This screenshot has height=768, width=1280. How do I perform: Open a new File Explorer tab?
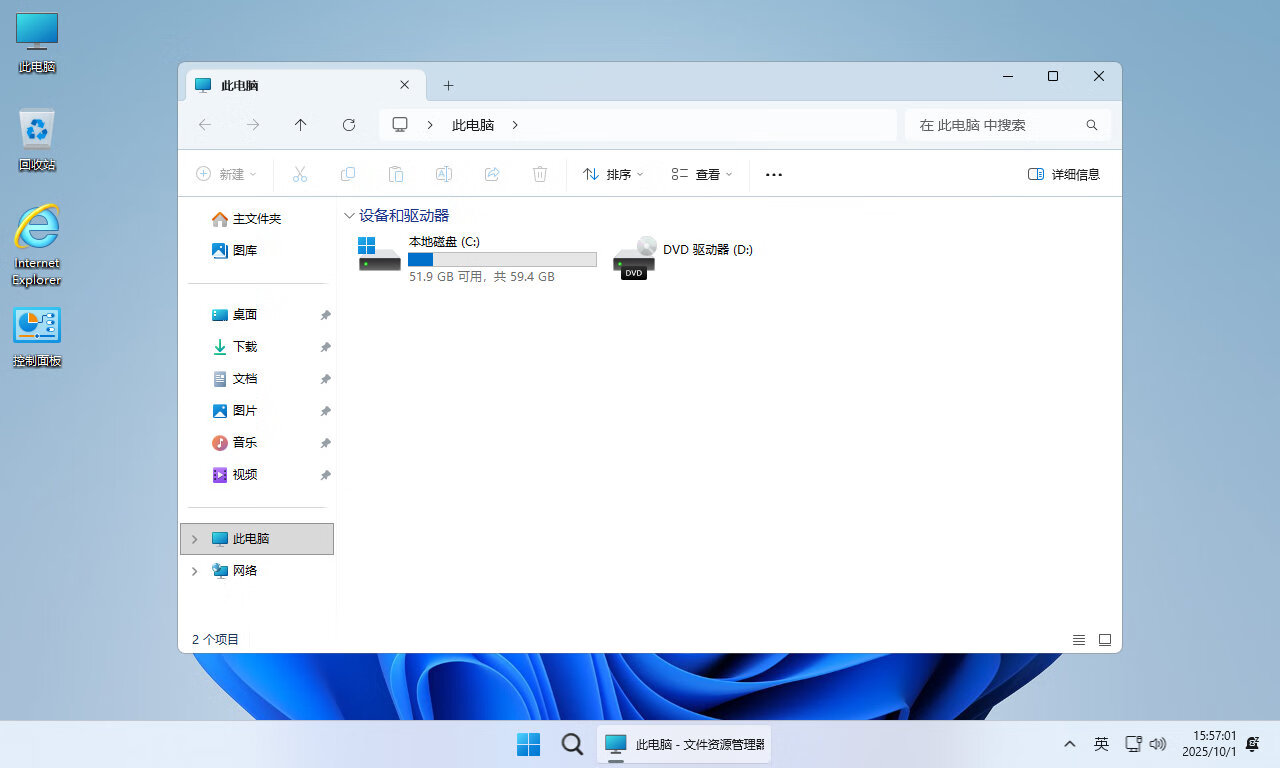[448, 85]
